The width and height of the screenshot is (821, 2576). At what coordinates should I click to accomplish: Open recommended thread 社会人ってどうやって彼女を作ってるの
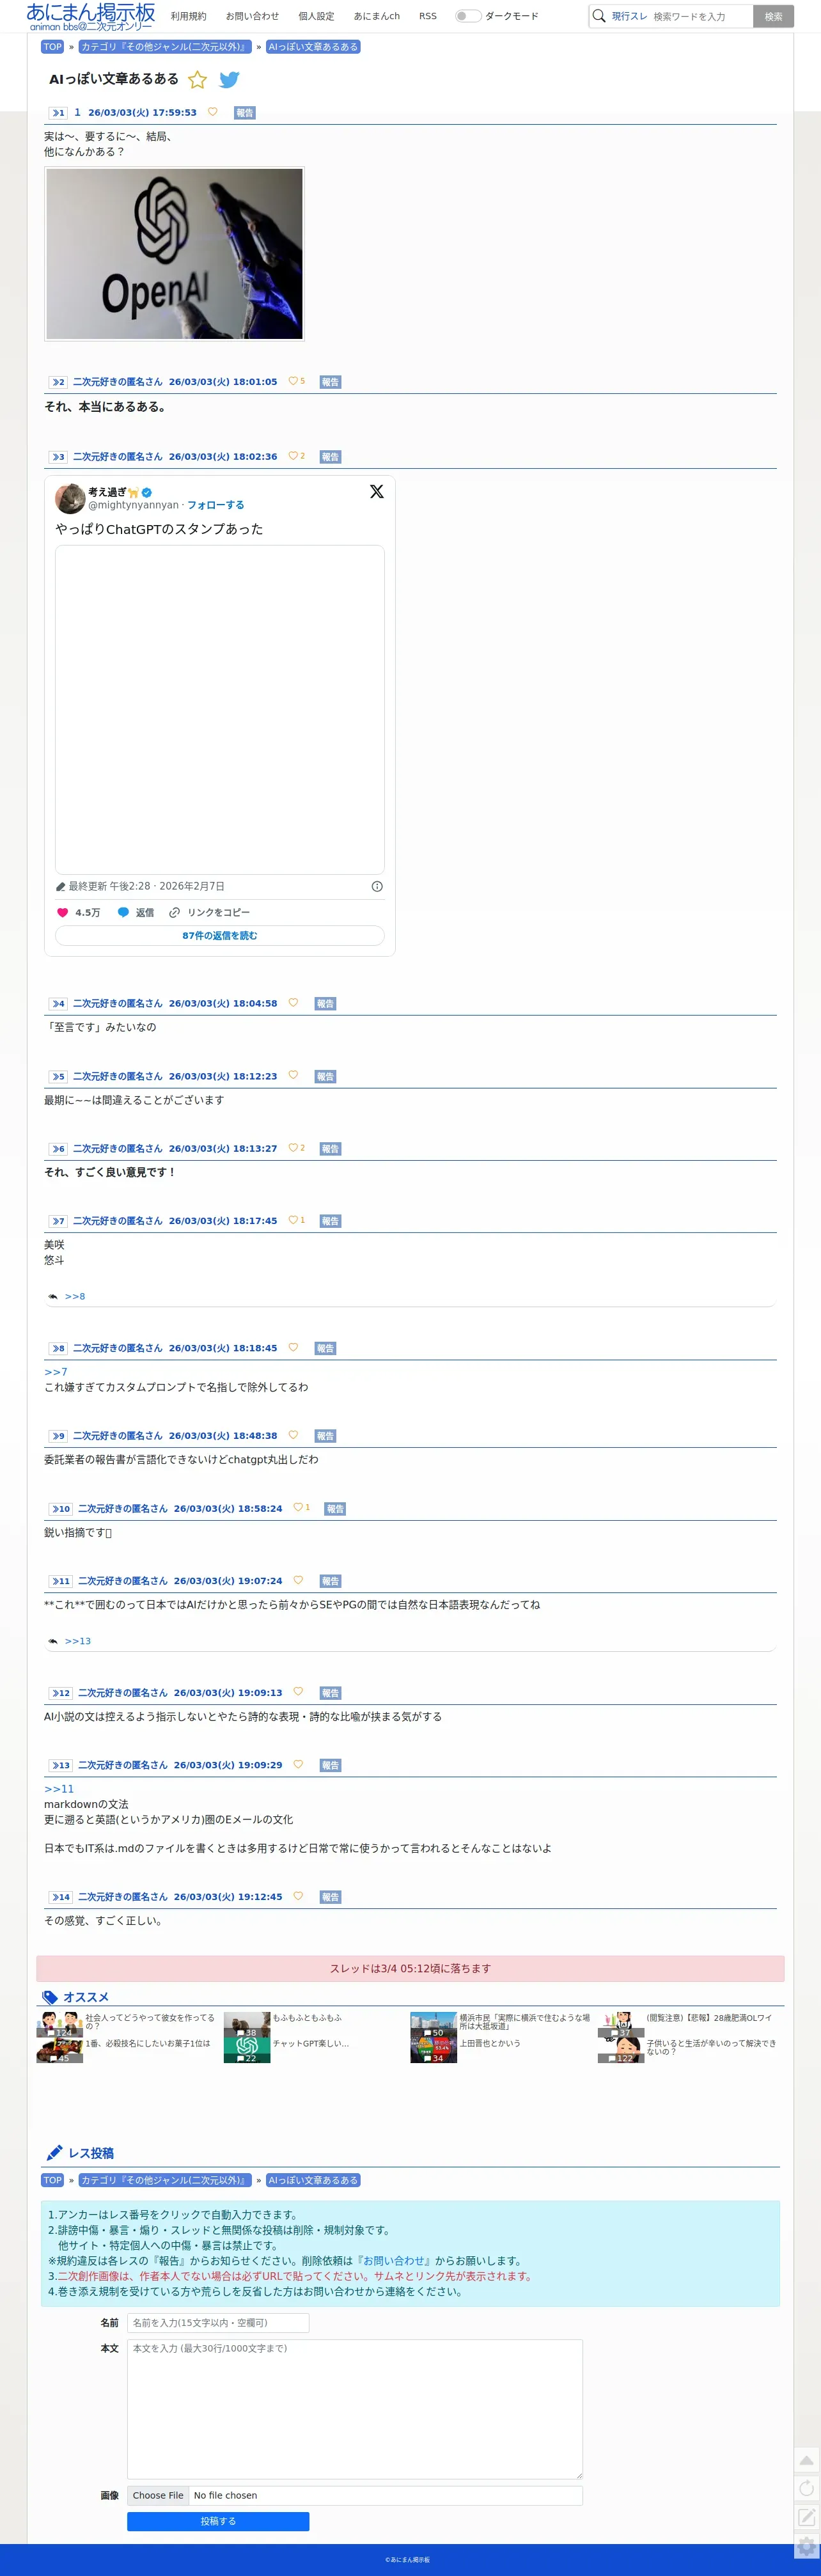point(150,2021)
